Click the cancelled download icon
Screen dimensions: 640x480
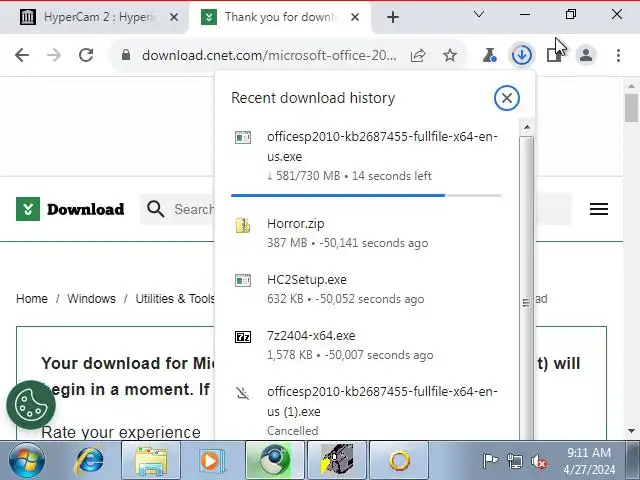tap(243, 393)
